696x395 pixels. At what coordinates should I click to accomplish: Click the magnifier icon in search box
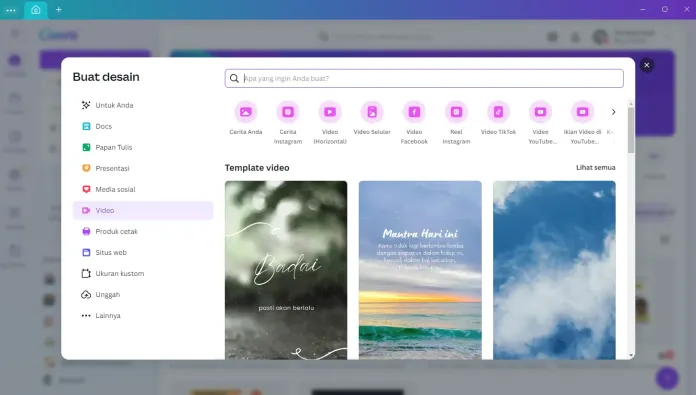(x=234, y=79)
